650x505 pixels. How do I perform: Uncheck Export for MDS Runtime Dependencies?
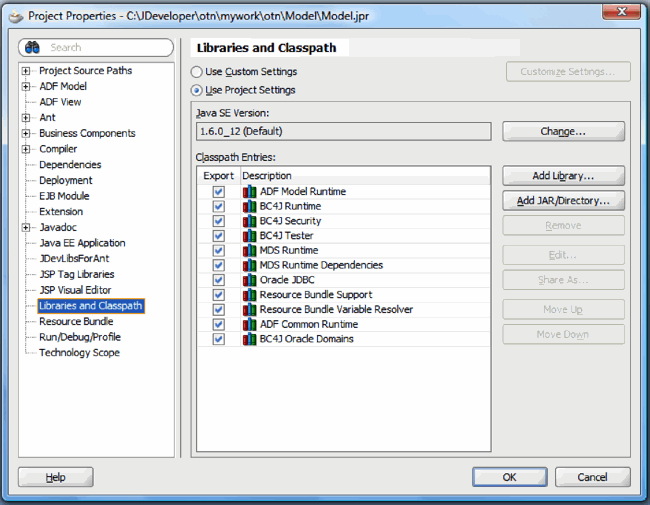tap(219, 265)
